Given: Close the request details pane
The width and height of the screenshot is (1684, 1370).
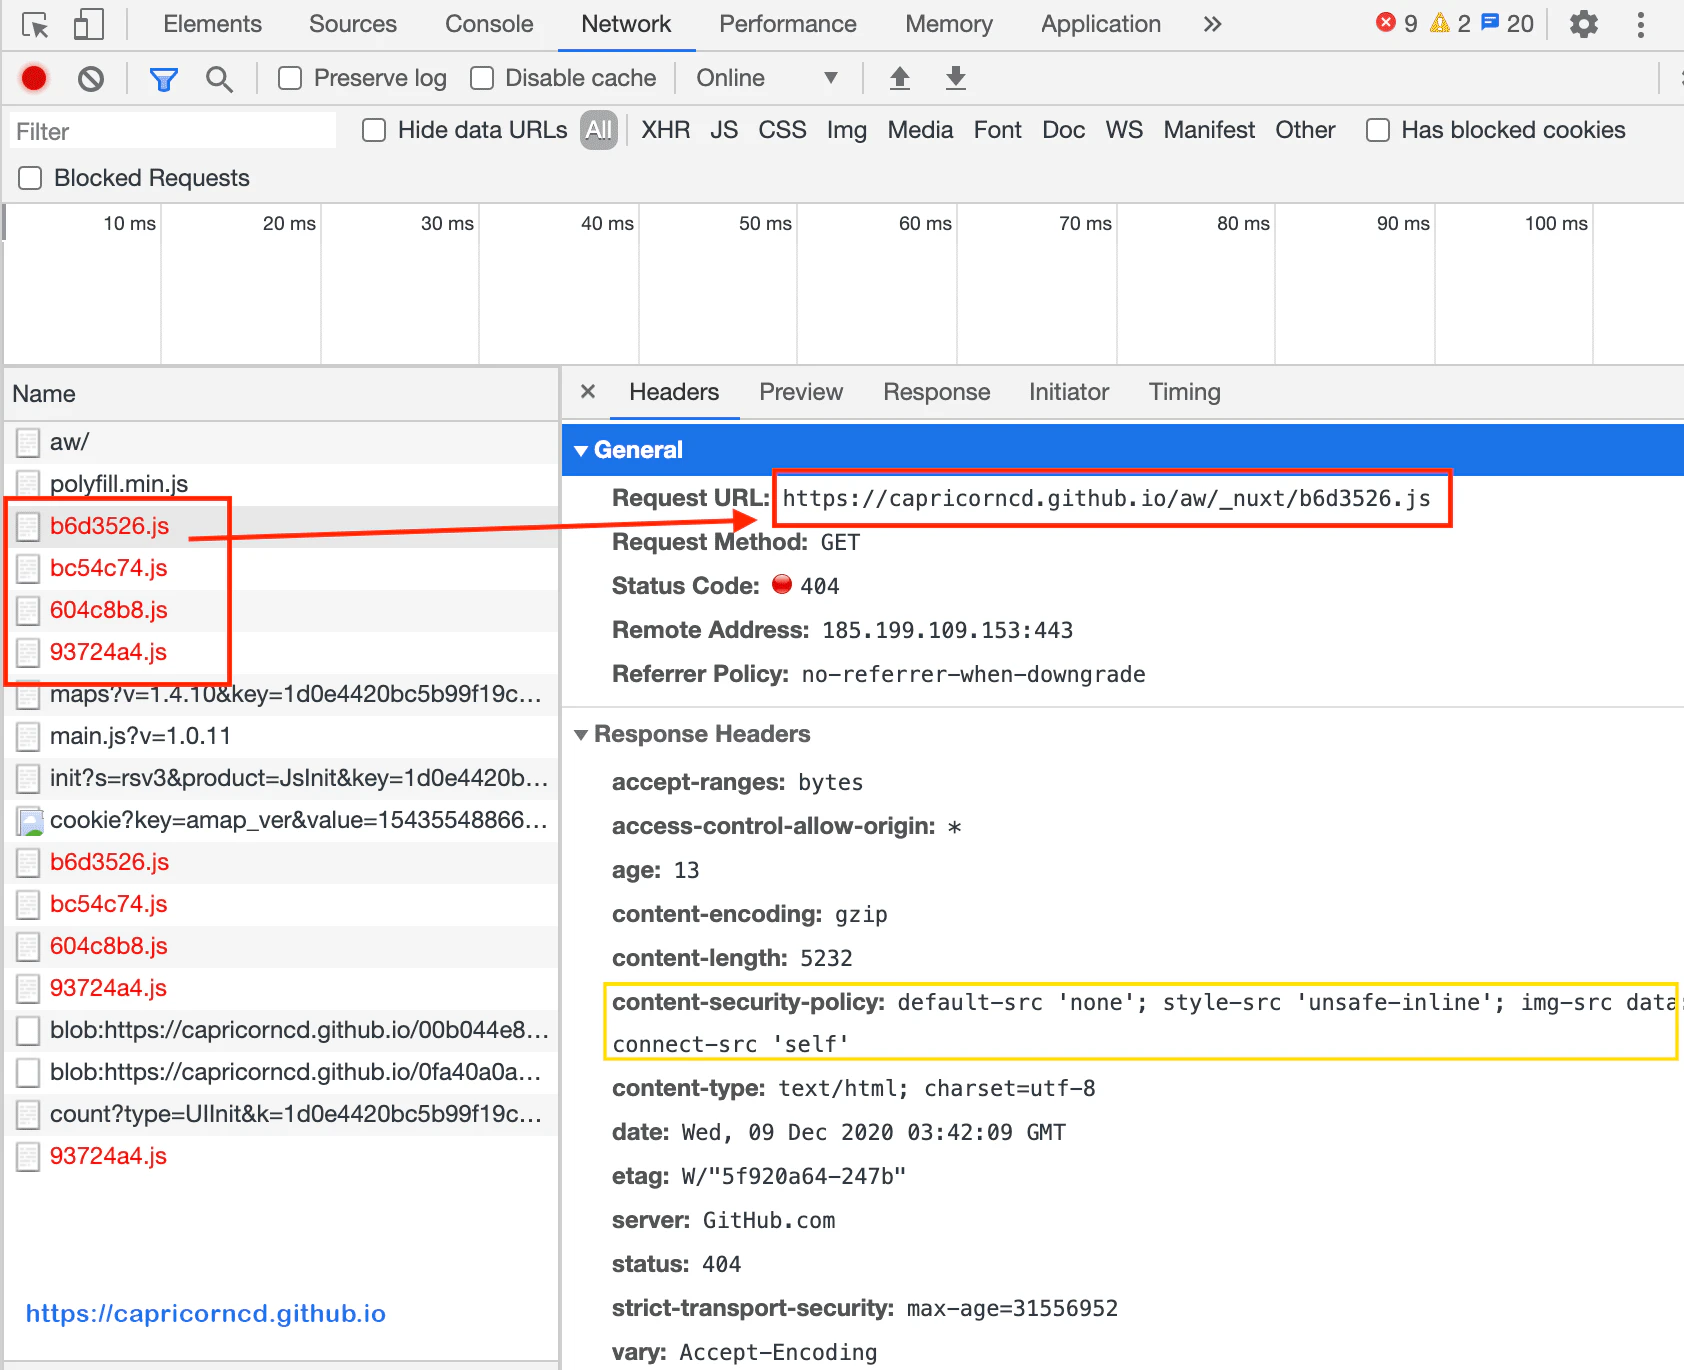Looking at the screenshot, I should pyautogui.click(x=588, y=392).
